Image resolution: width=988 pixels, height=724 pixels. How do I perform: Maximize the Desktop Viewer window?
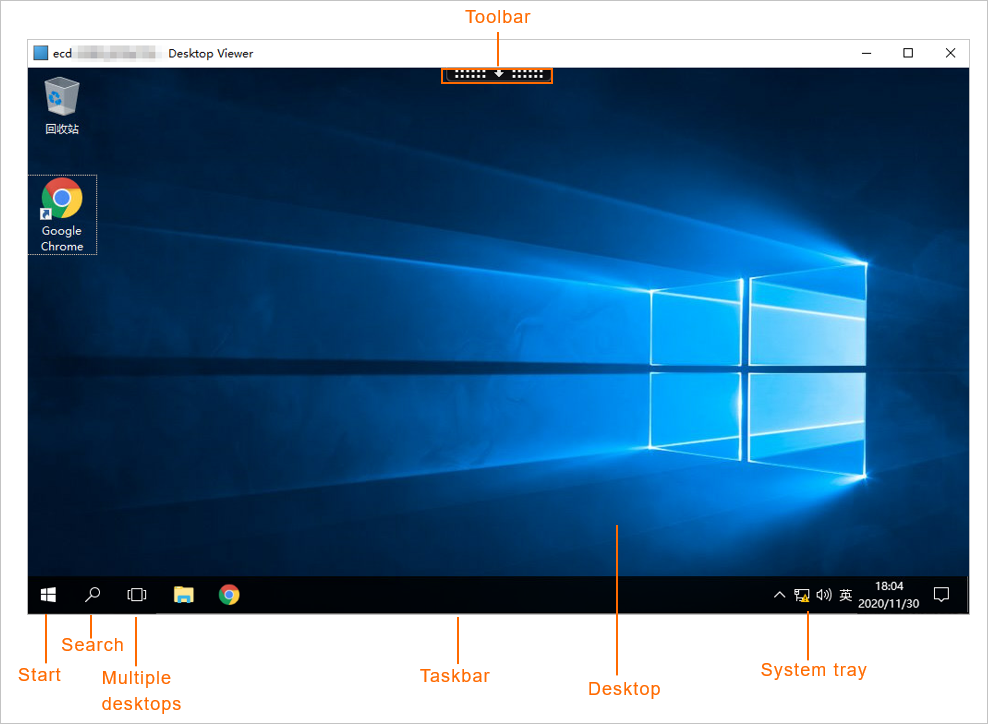pos(908,53)
